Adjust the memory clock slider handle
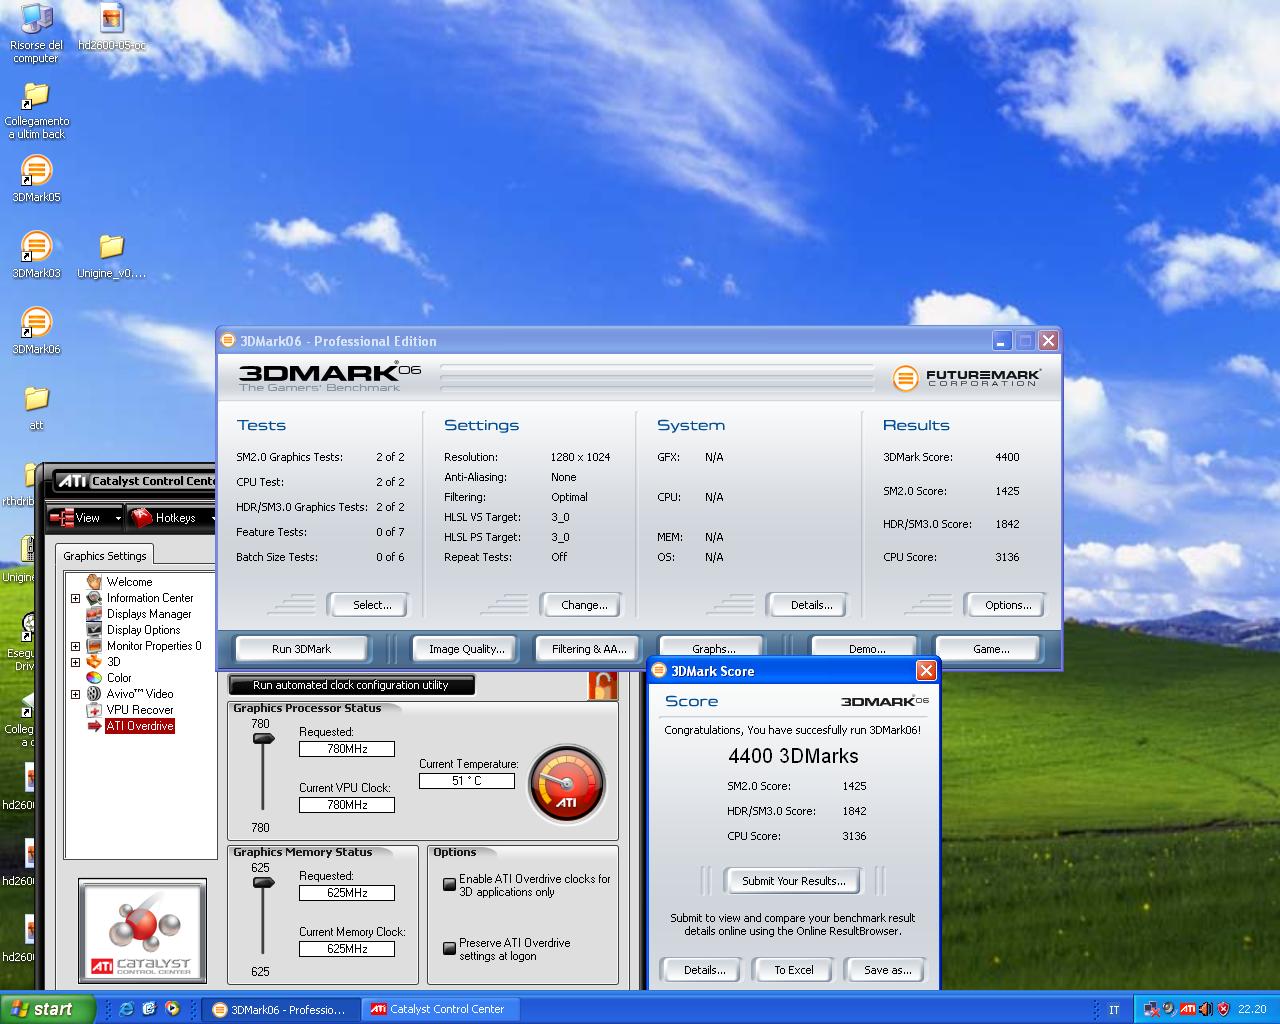Image resolution: width=1280 pixels, height=1024 pixels. click(263, 883)
